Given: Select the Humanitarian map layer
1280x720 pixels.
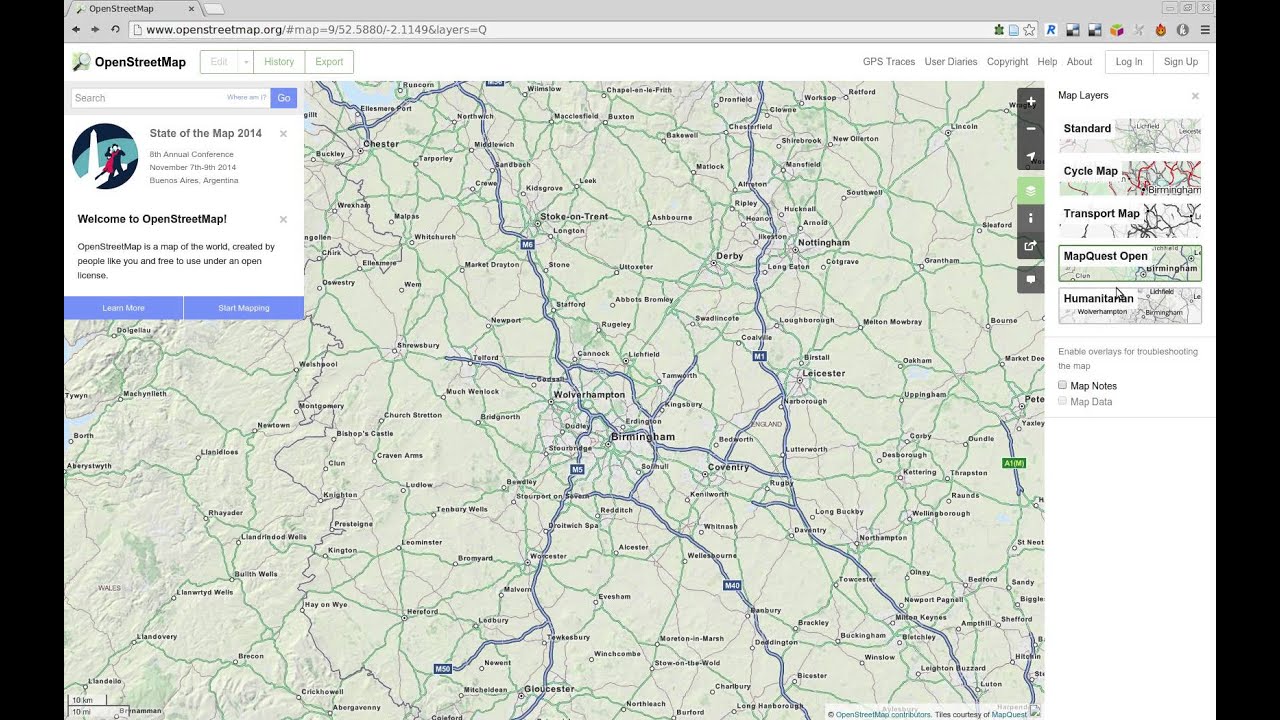Looking at the screenshot, I should (x=1130, y=305).
